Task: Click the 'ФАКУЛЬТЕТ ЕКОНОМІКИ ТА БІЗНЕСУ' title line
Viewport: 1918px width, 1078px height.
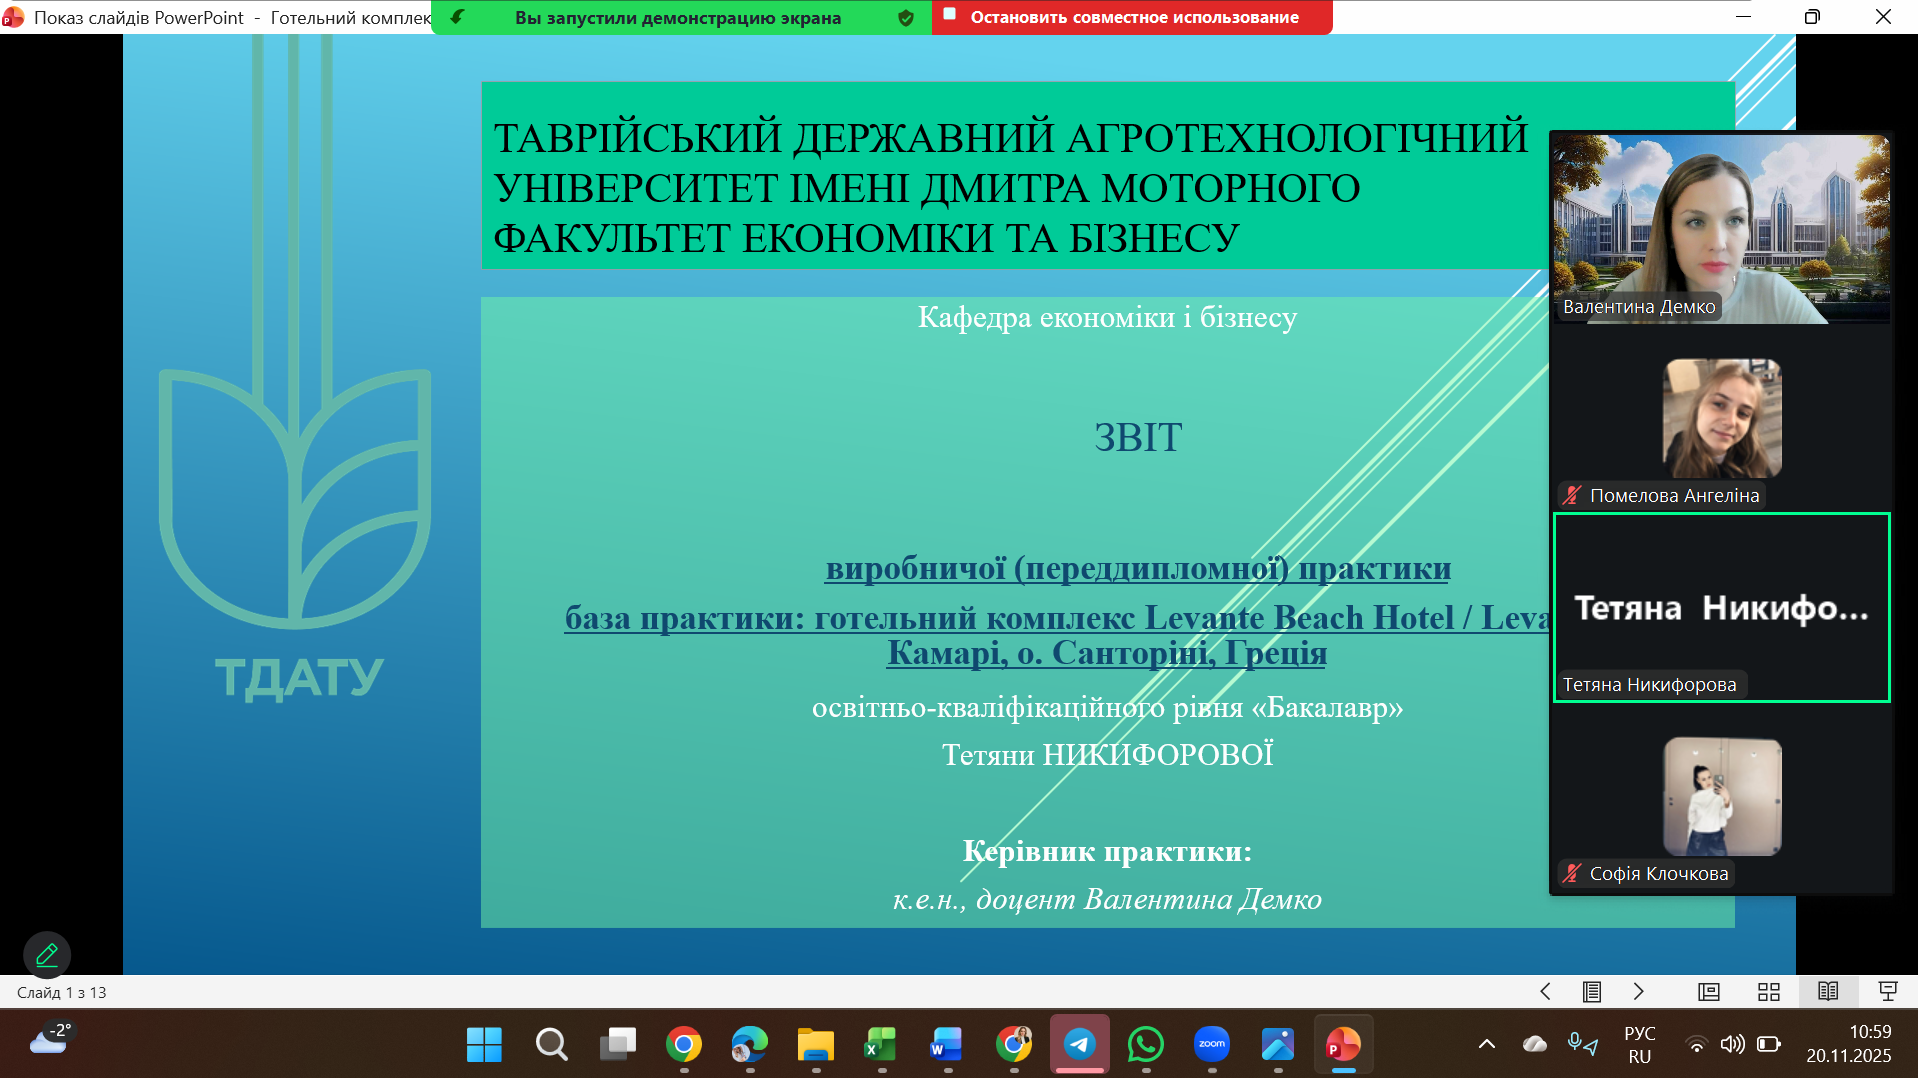Action: pyautogui.click(x=866, y=238)
